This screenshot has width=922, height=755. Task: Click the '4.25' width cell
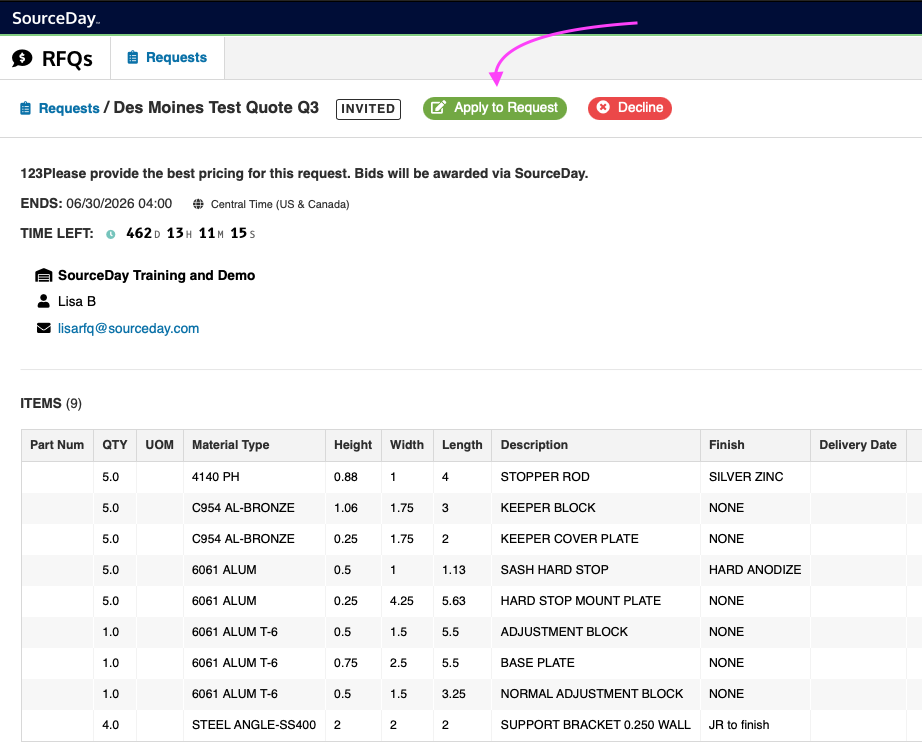[x=407, y=601]
